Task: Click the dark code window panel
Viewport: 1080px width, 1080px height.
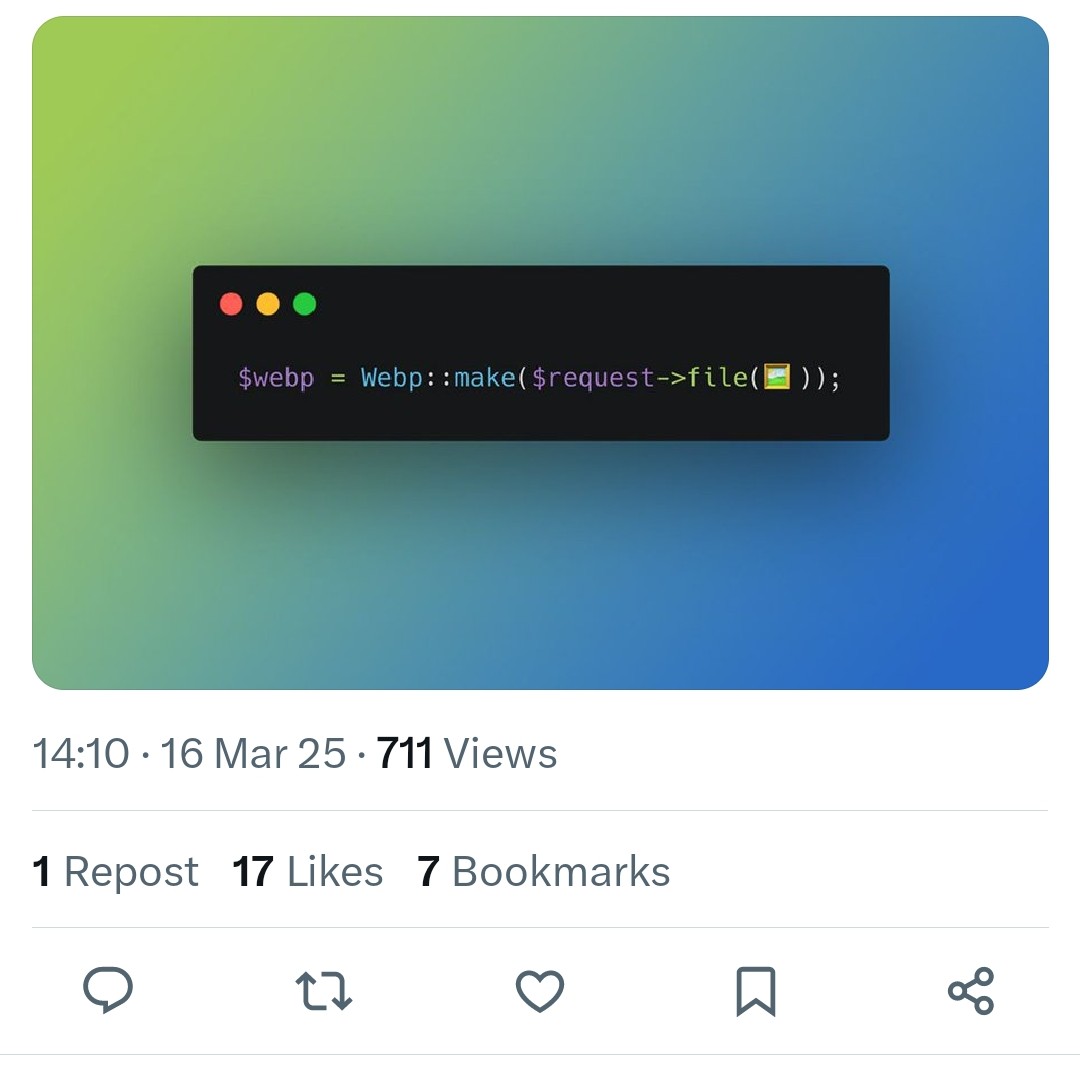Action: pos(541,353)
